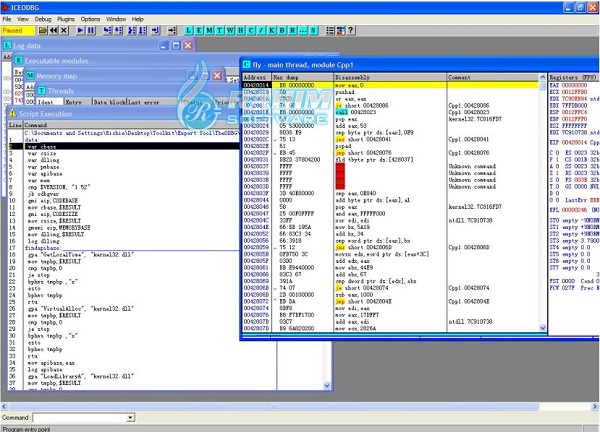Select highlighted address 00428014 row
This screenshot has height=432, width=600.
(256, 86)
